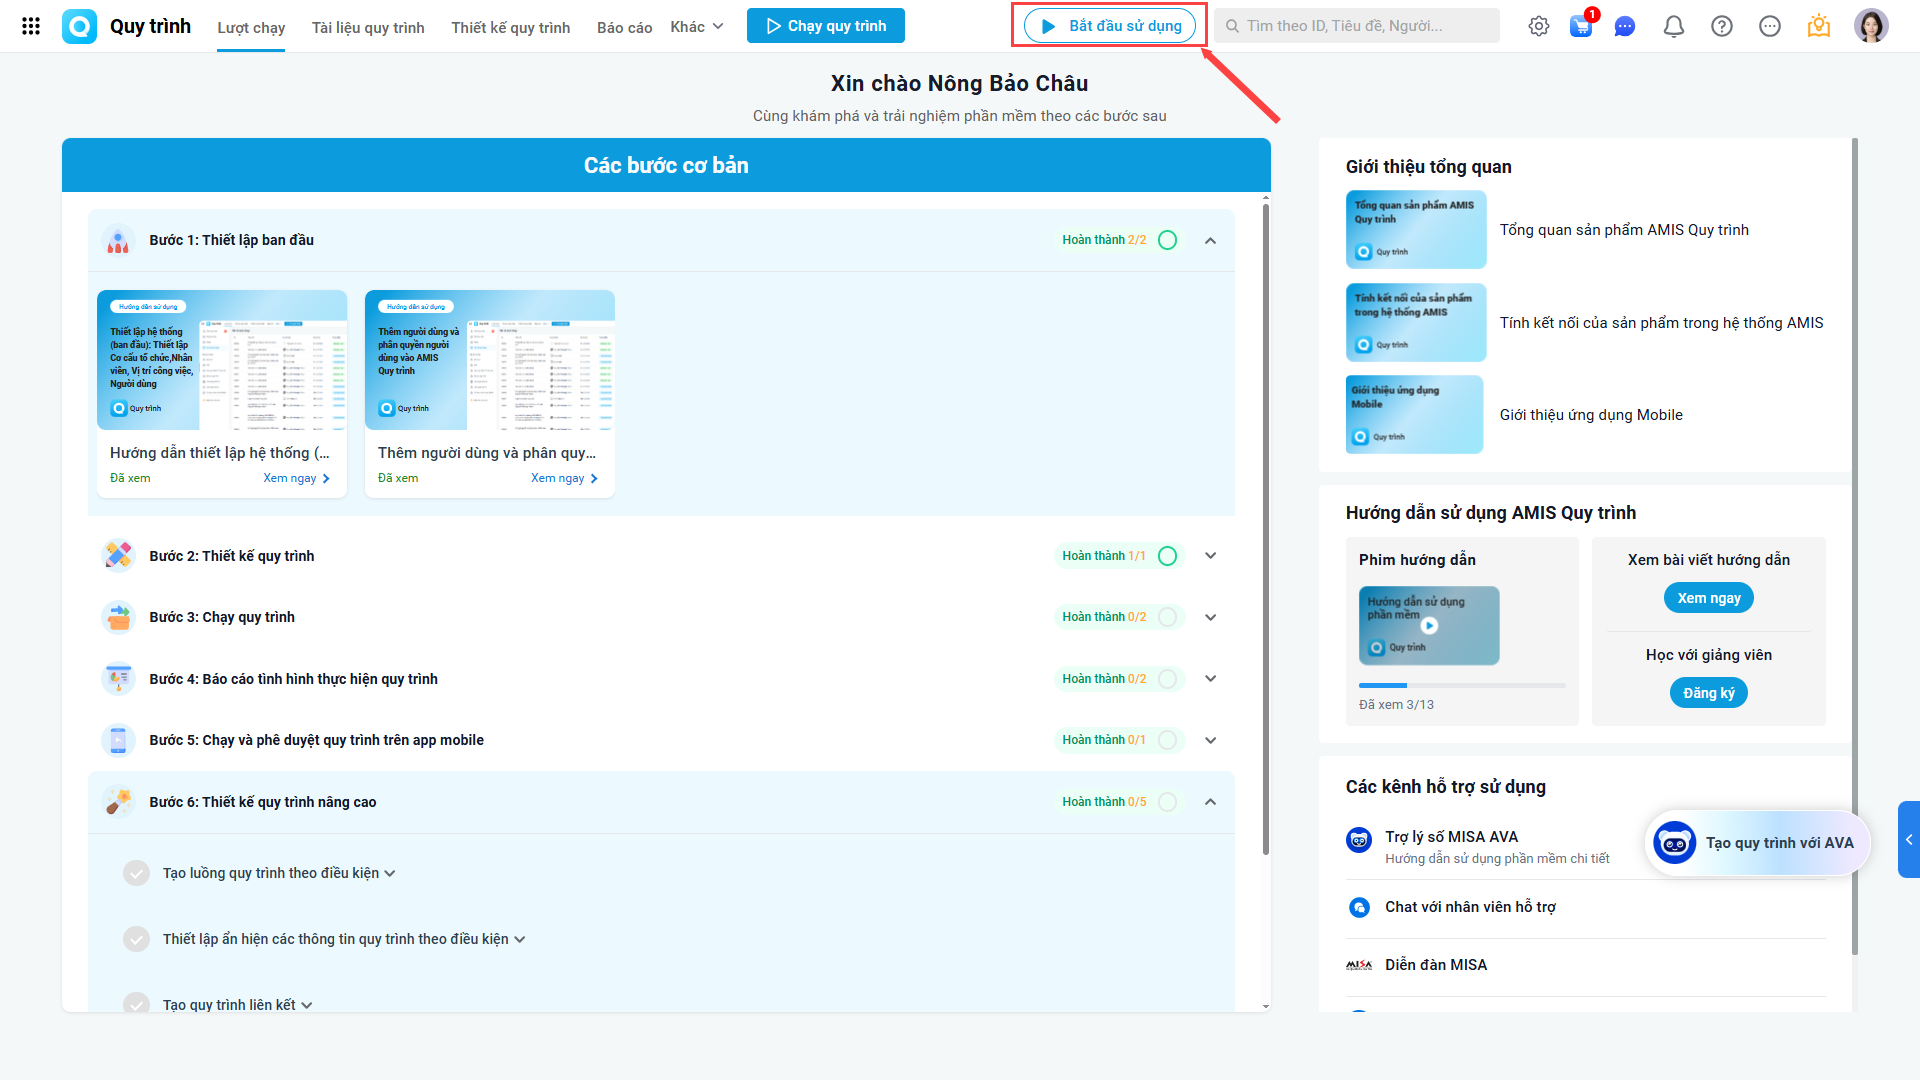Image resolution: width=1920 pixels, height=1080 pixels.
Task: Expand Tạo luồng quy trình theo điều kiện arrow
Action: pyautogui.click(x=390, y=874)
